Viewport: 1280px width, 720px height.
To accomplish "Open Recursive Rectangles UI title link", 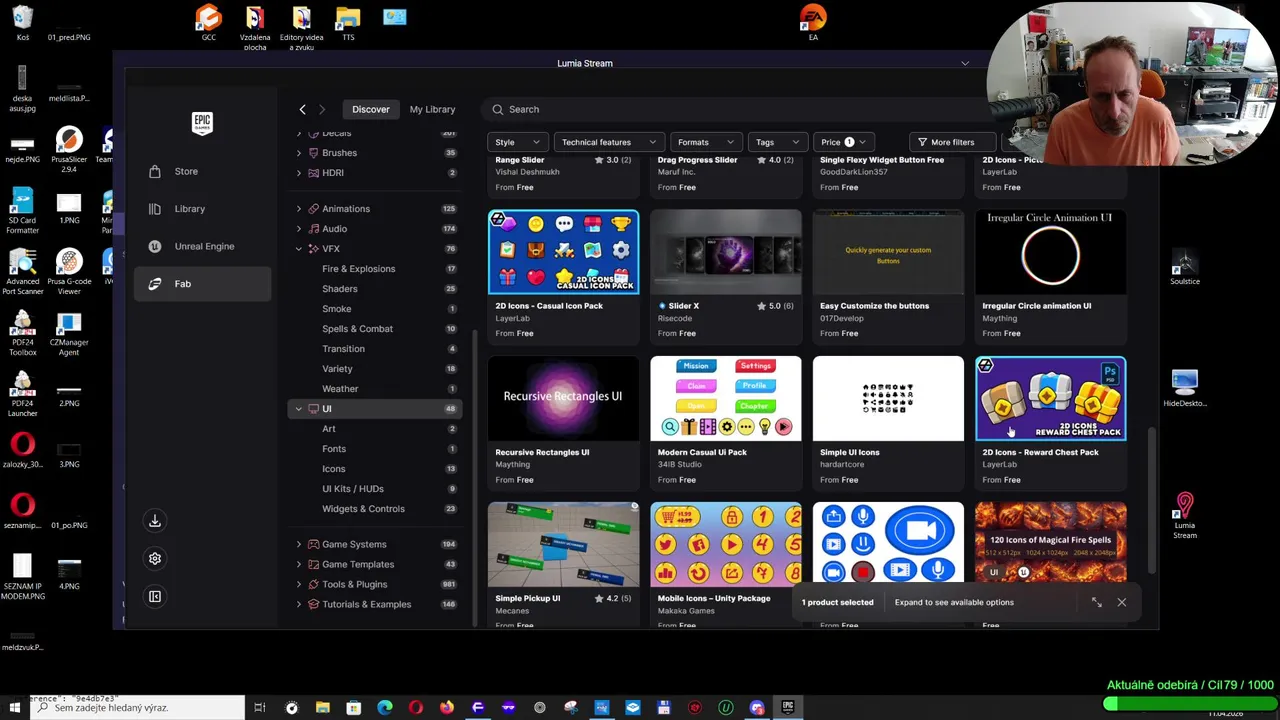I will 542,452.
